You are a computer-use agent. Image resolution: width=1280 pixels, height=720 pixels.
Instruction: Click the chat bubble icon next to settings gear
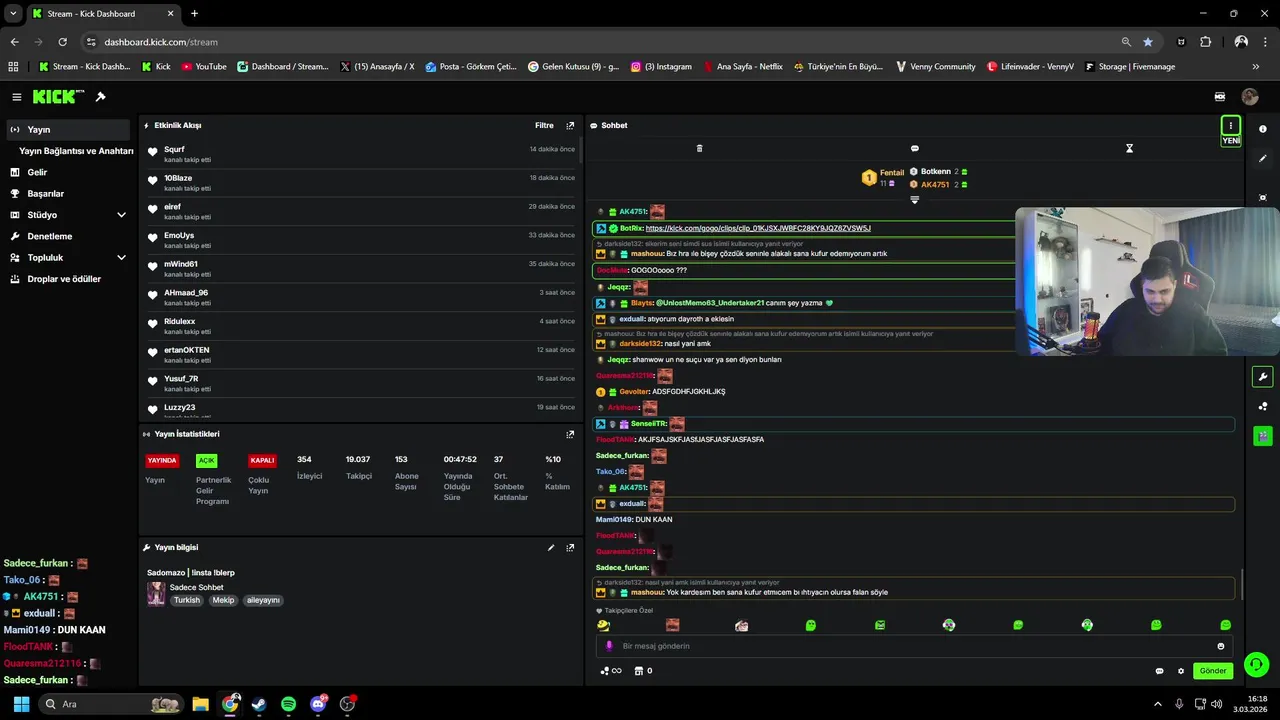click(x=1160, y=671)
